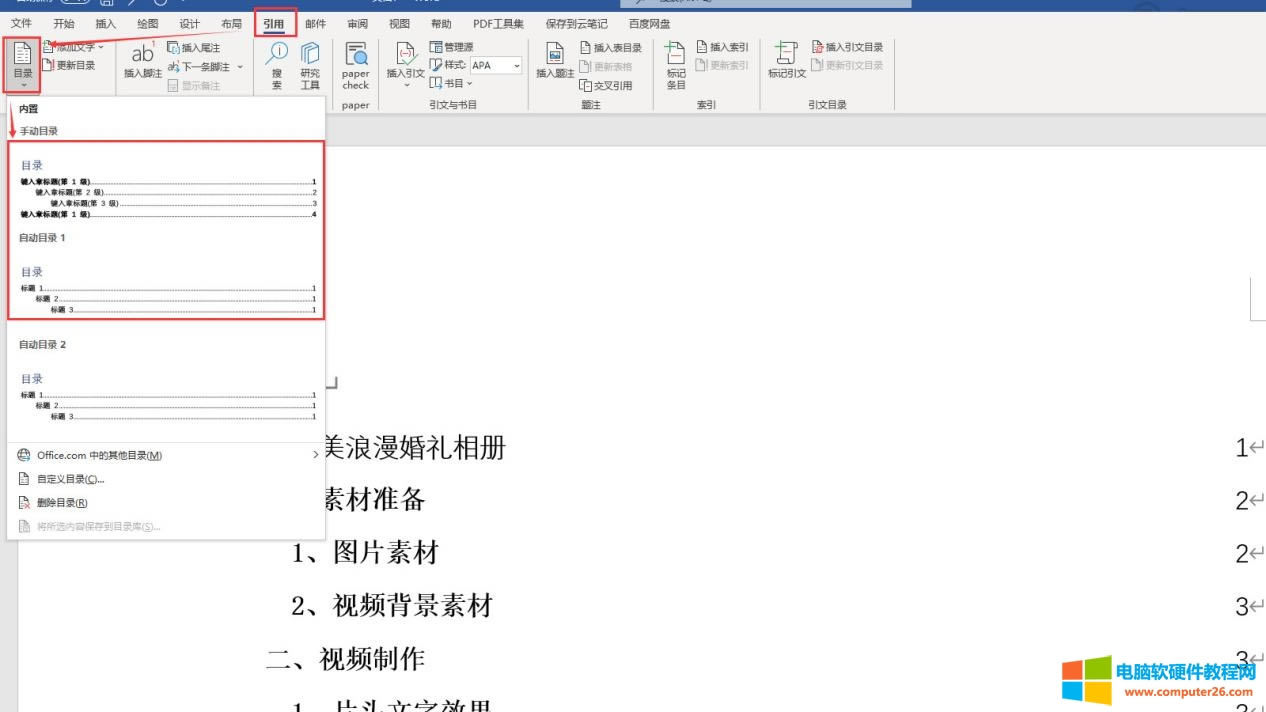This screenshot has height=712, width=1266.
Task: Click the 插入脚注 footnote icon
Action: click(142, 60)
